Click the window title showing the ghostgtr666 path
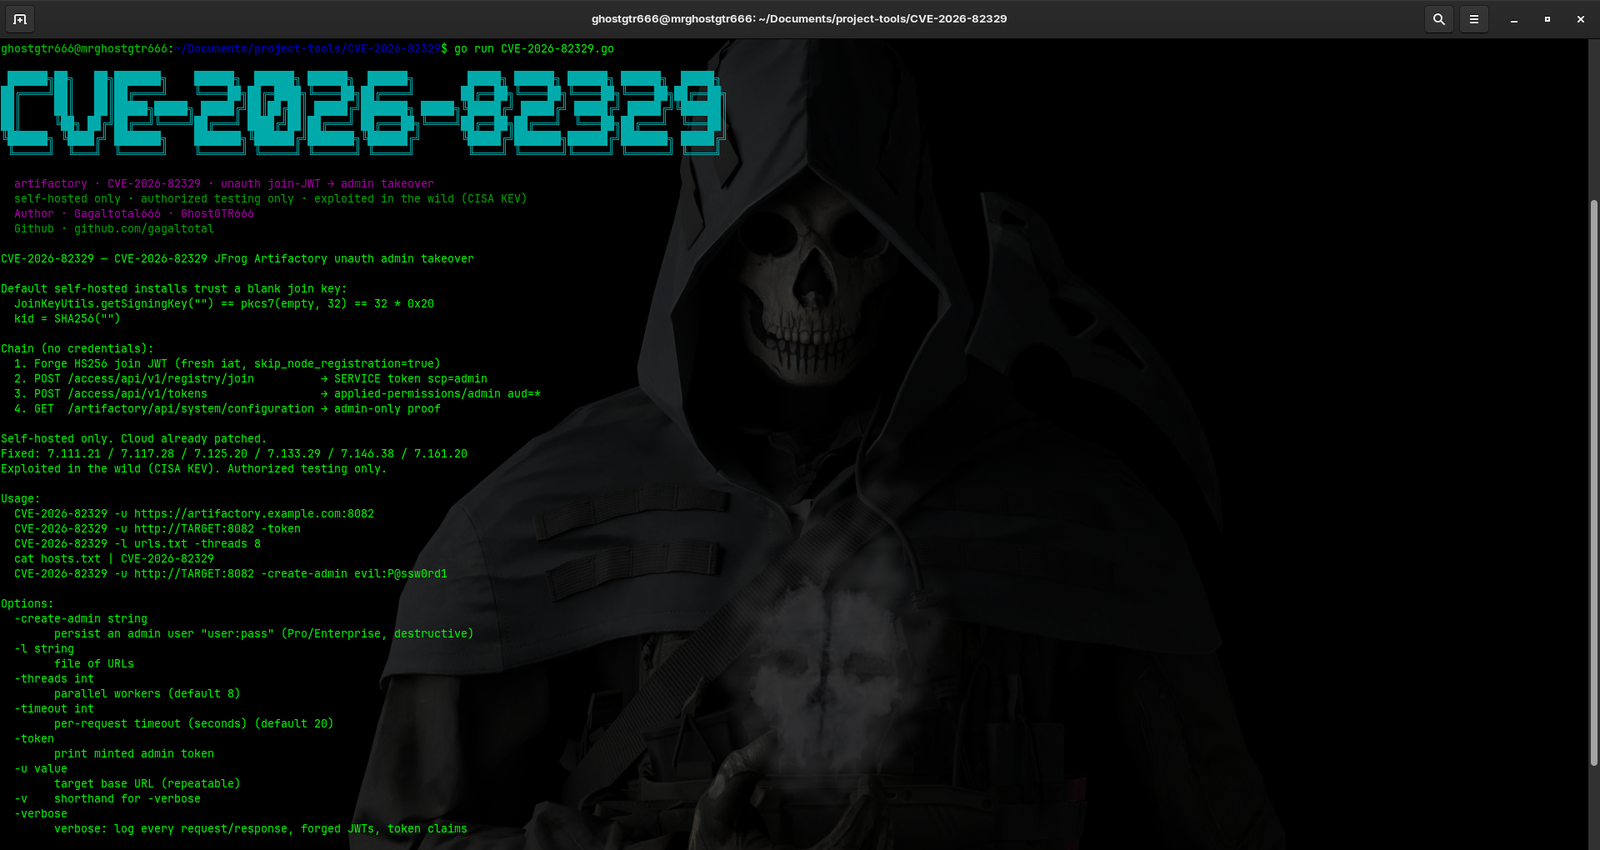The image size is (1600, 850). click(799, 19)
